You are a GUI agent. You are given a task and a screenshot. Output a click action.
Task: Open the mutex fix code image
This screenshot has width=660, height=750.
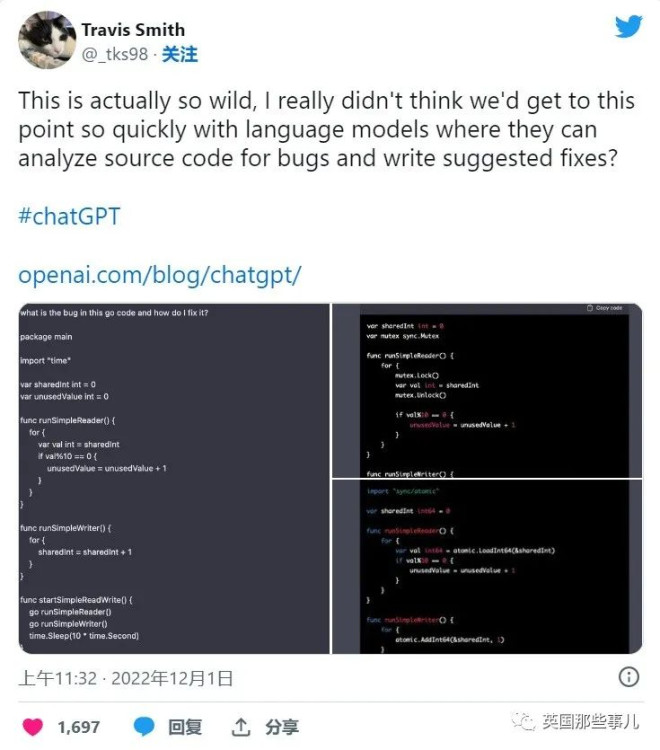point(487,390)
